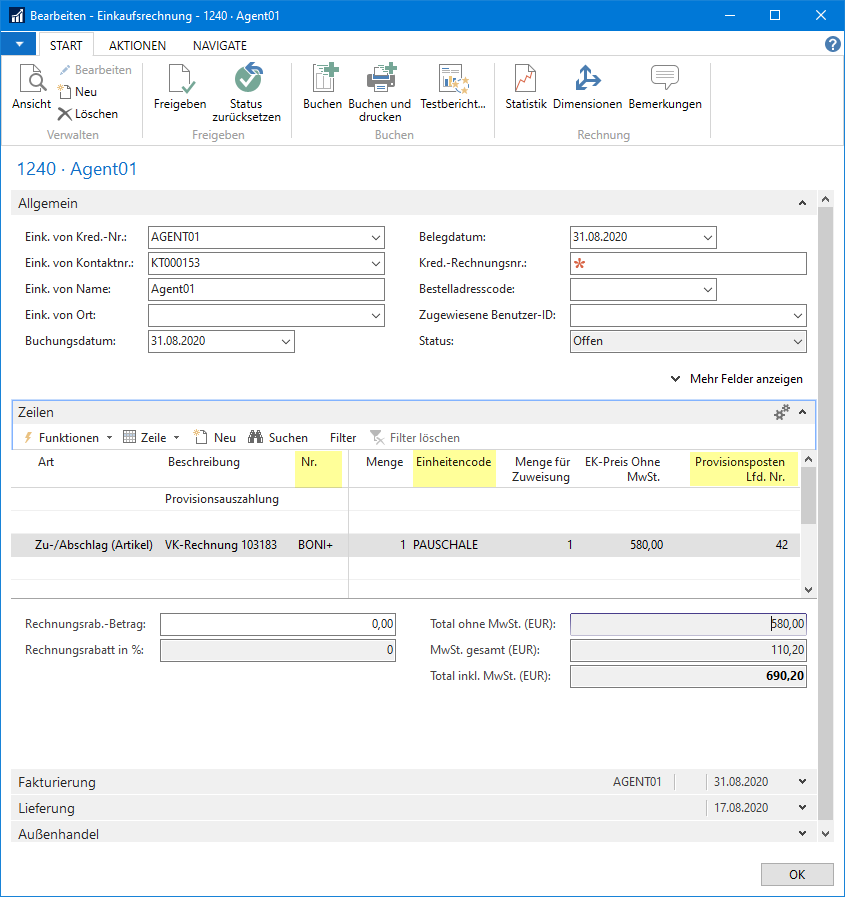
Task: Click the Kred.-Rechnungsnr. input field
Action: (688, 264)
